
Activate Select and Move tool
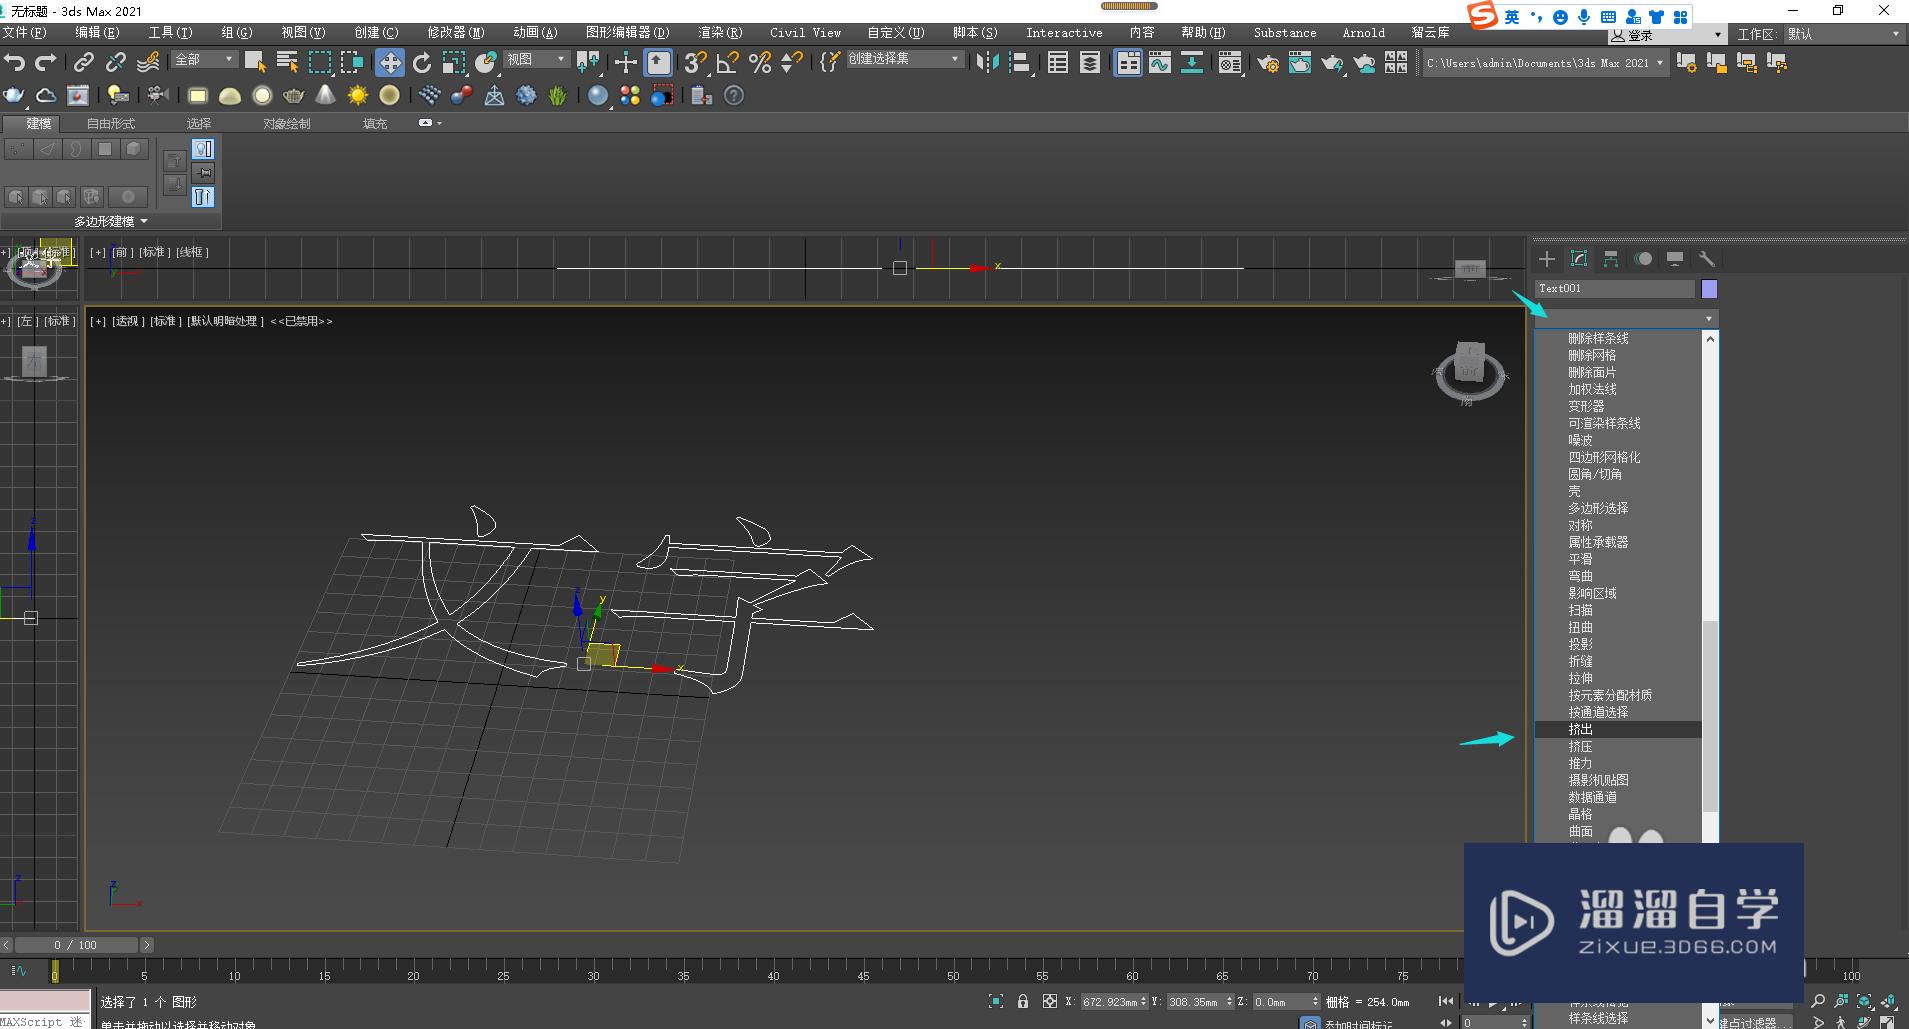point(389,62)
